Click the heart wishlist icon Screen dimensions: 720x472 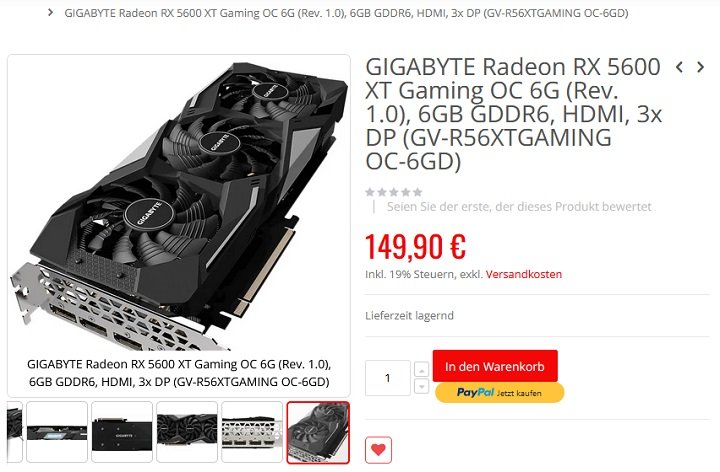click(x=378, y=450)
